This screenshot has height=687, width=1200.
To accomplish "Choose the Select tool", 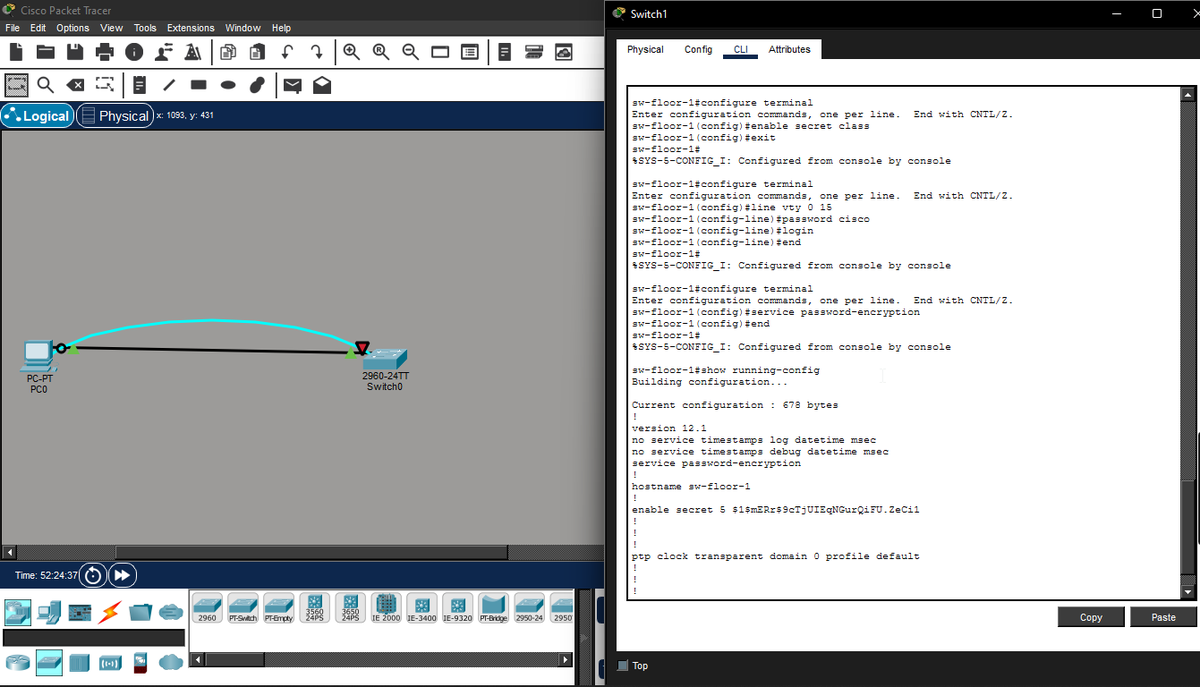I will (x=16, y=85).
